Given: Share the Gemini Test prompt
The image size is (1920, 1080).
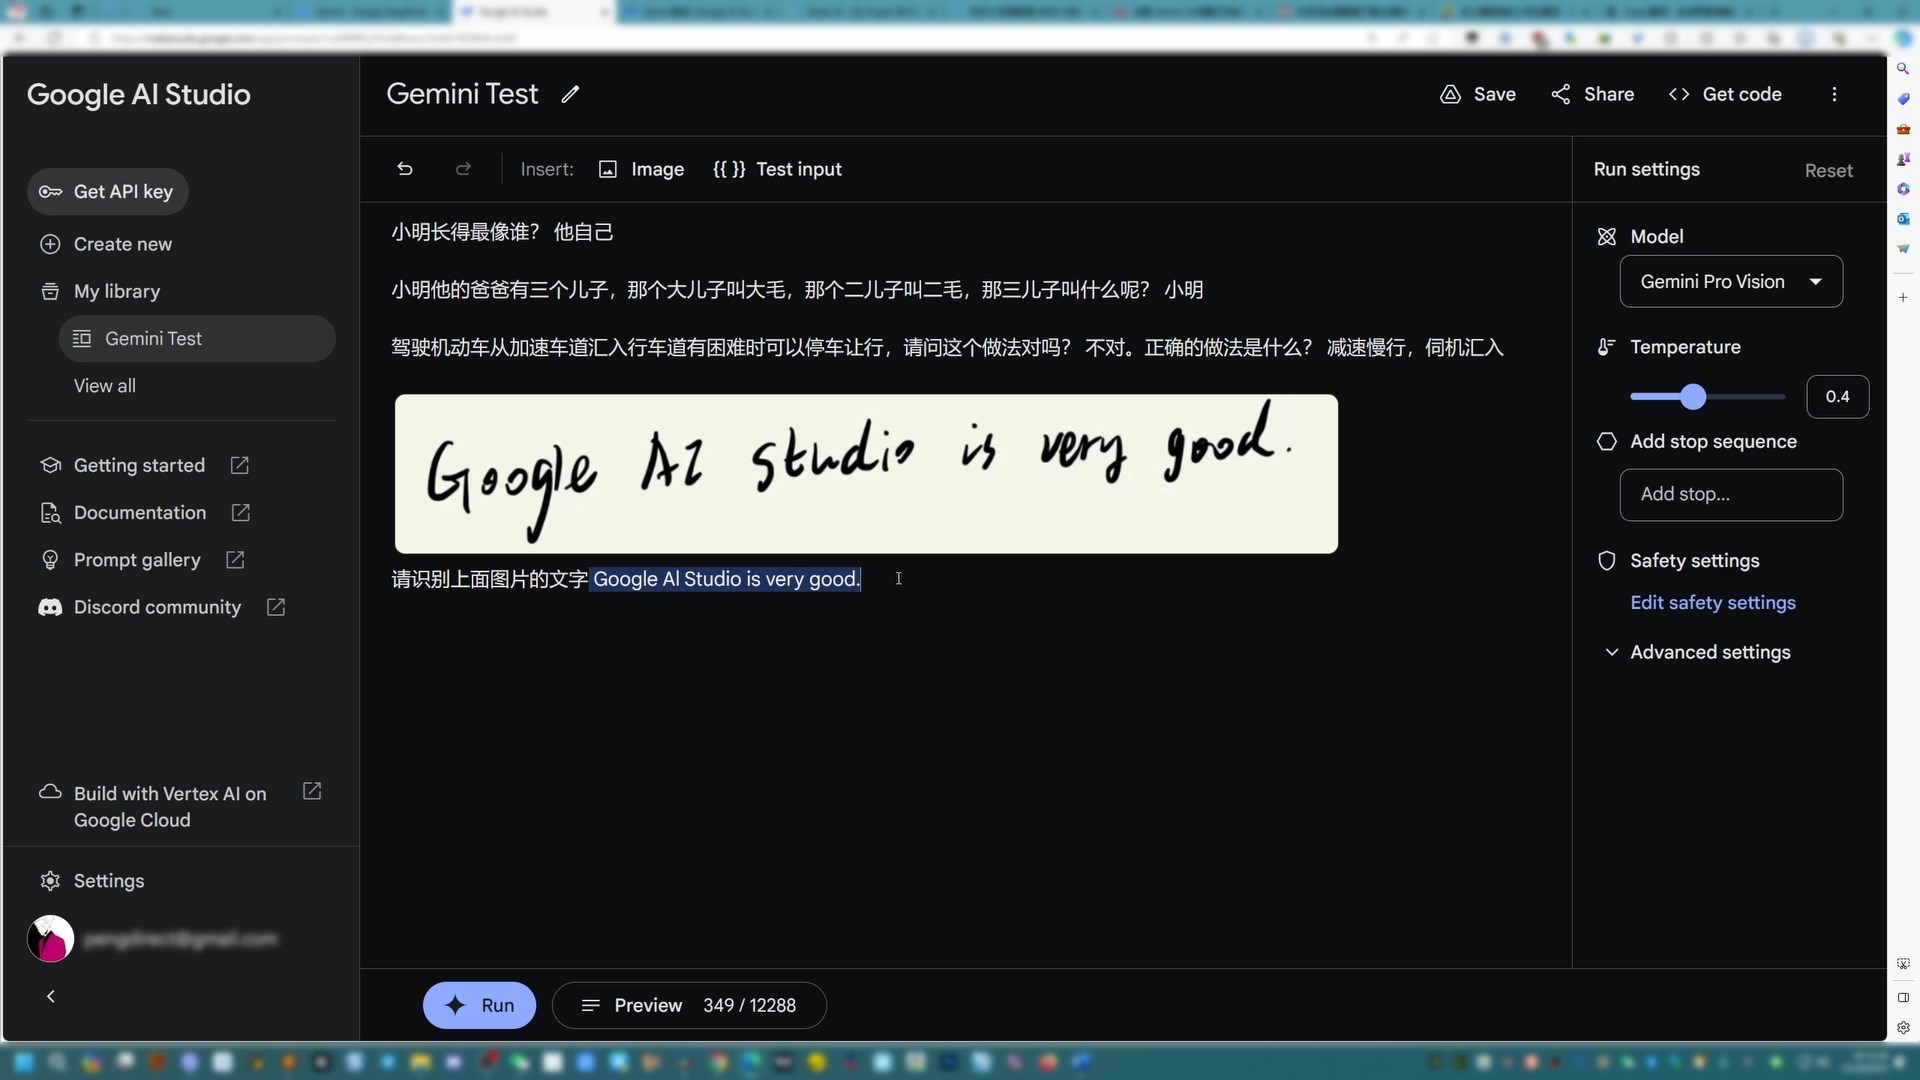Looking at the screenshot, I should [1593, 94].
